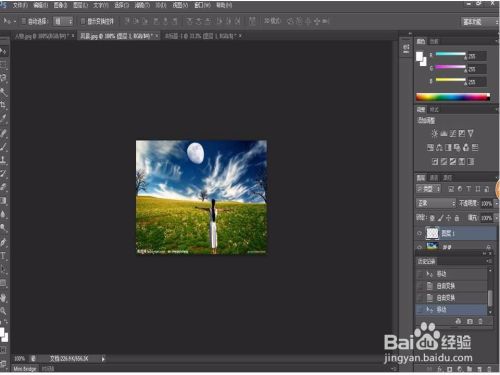Open the History panel flyout menu
This screenshot has height=375, width=500.
click(489, 261)
